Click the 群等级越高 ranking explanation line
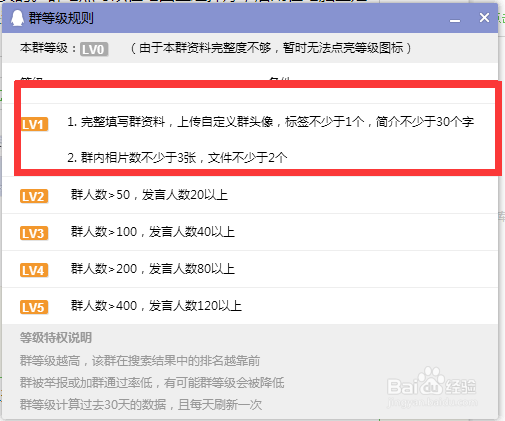The image size is (505, 421). coord(140,361)
